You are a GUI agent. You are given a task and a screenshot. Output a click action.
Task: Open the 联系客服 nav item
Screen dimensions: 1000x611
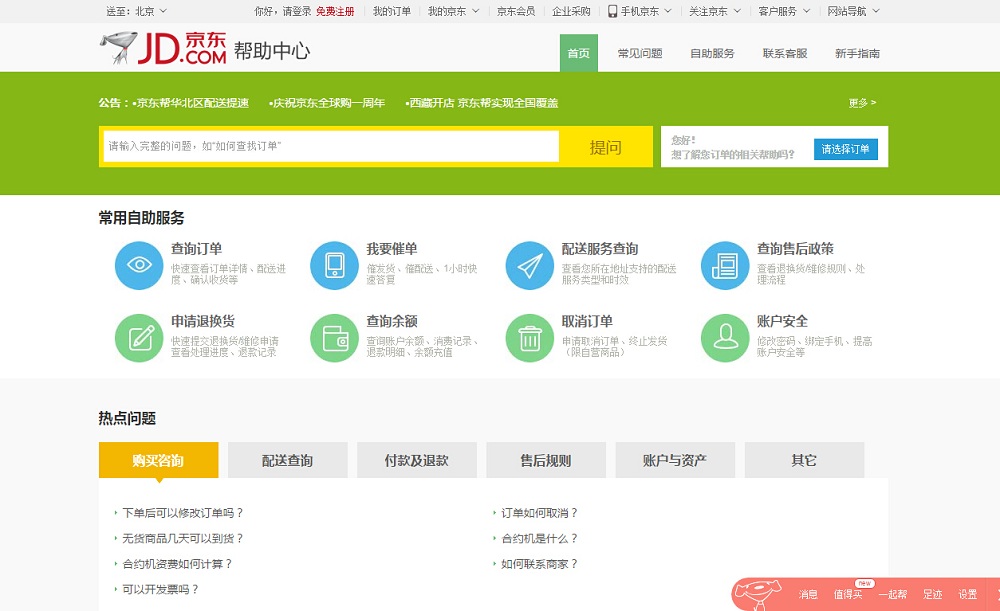785,54
